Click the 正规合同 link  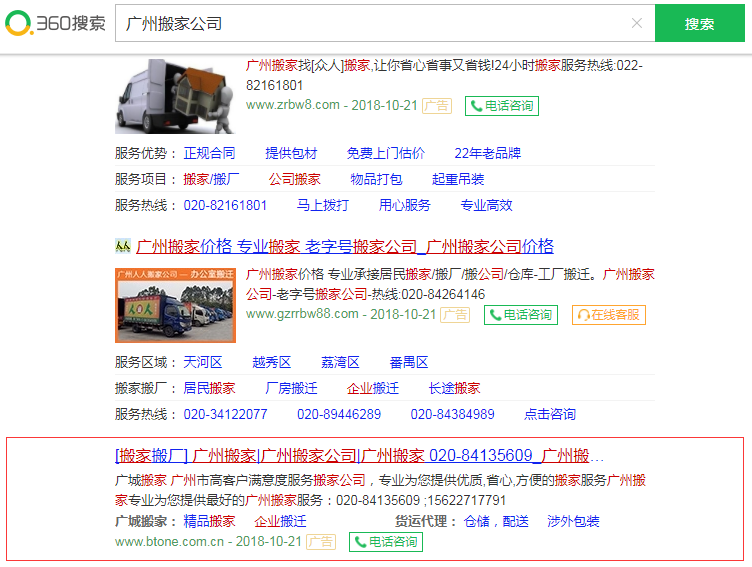pos(209,153)
